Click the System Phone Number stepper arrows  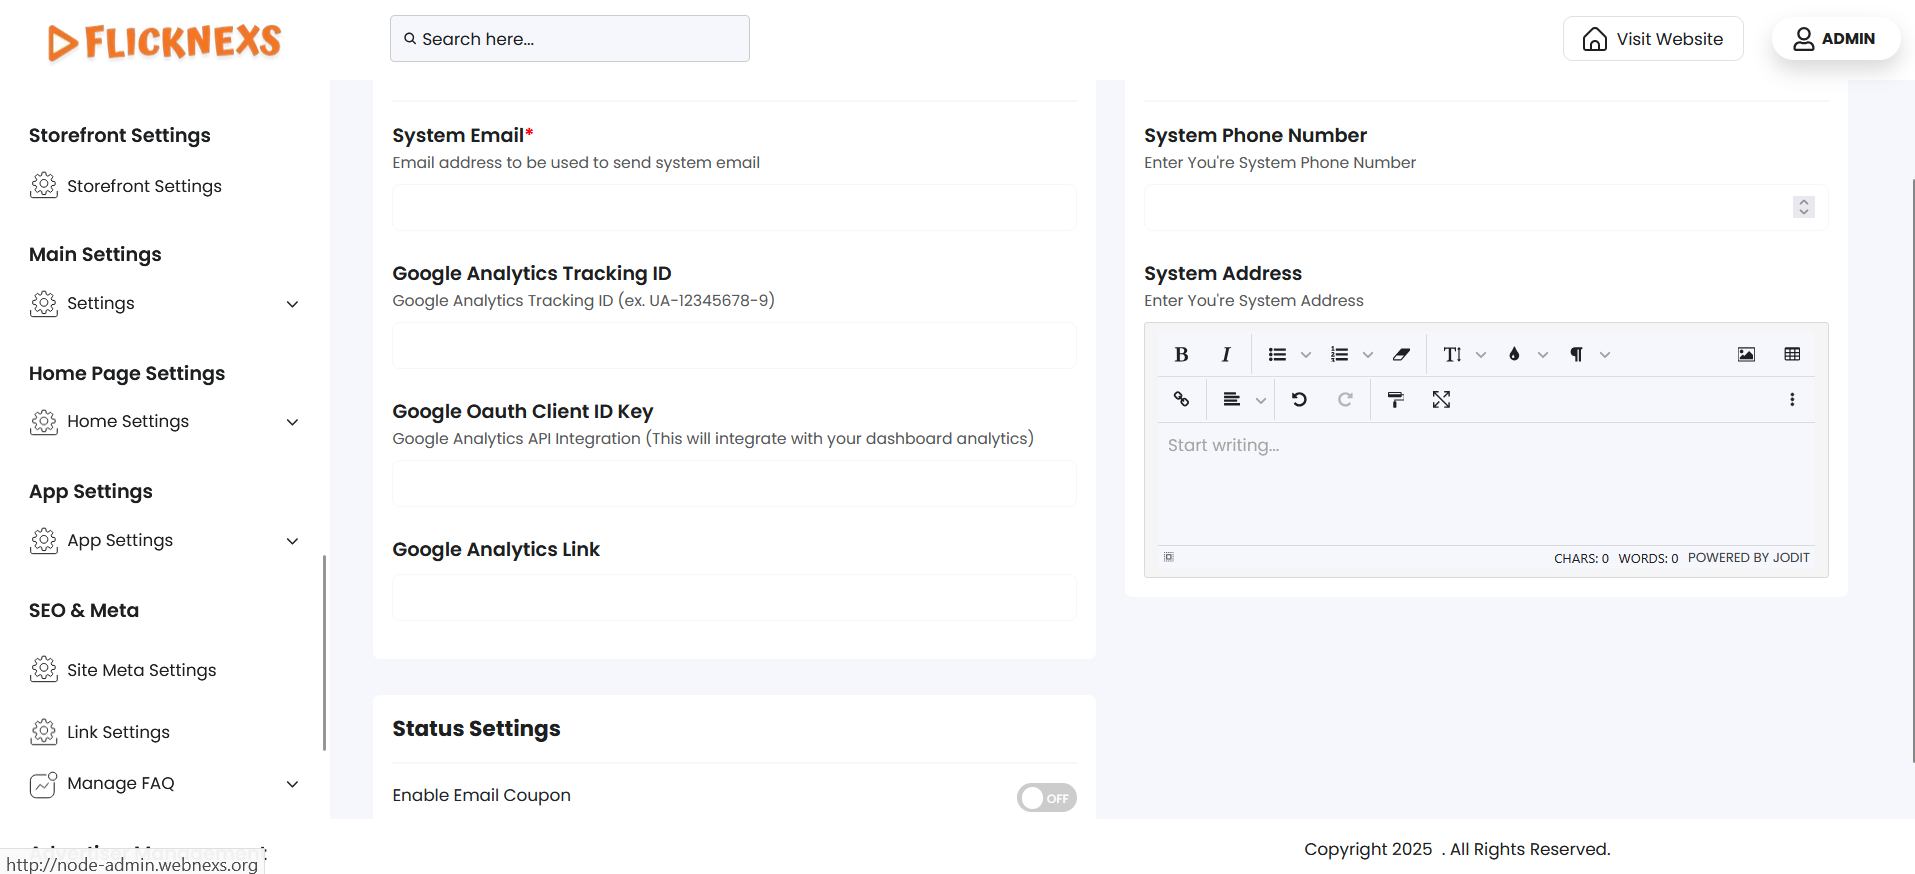[1803, 207]
